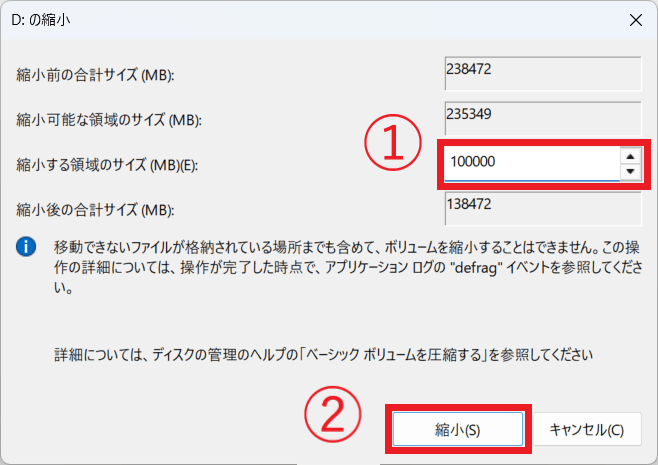Click the 縮小前の合計サイズ (MB) label
The height and width of the screenshot is (465, 658).
(96, 75)
